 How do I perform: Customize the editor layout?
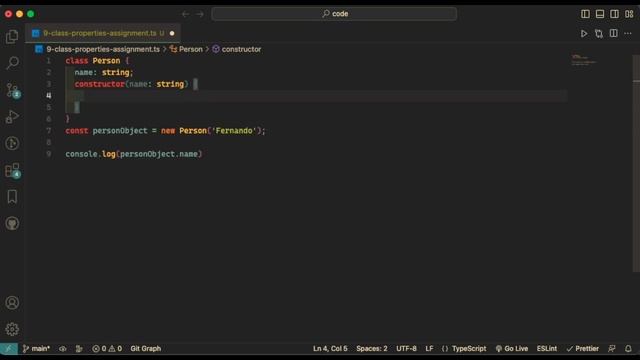click(x=629, y=14)
